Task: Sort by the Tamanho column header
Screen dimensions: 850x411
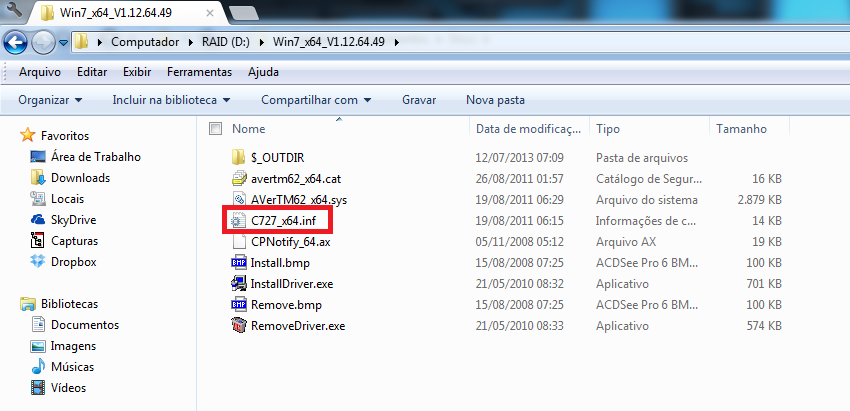Action: point(741,129)
